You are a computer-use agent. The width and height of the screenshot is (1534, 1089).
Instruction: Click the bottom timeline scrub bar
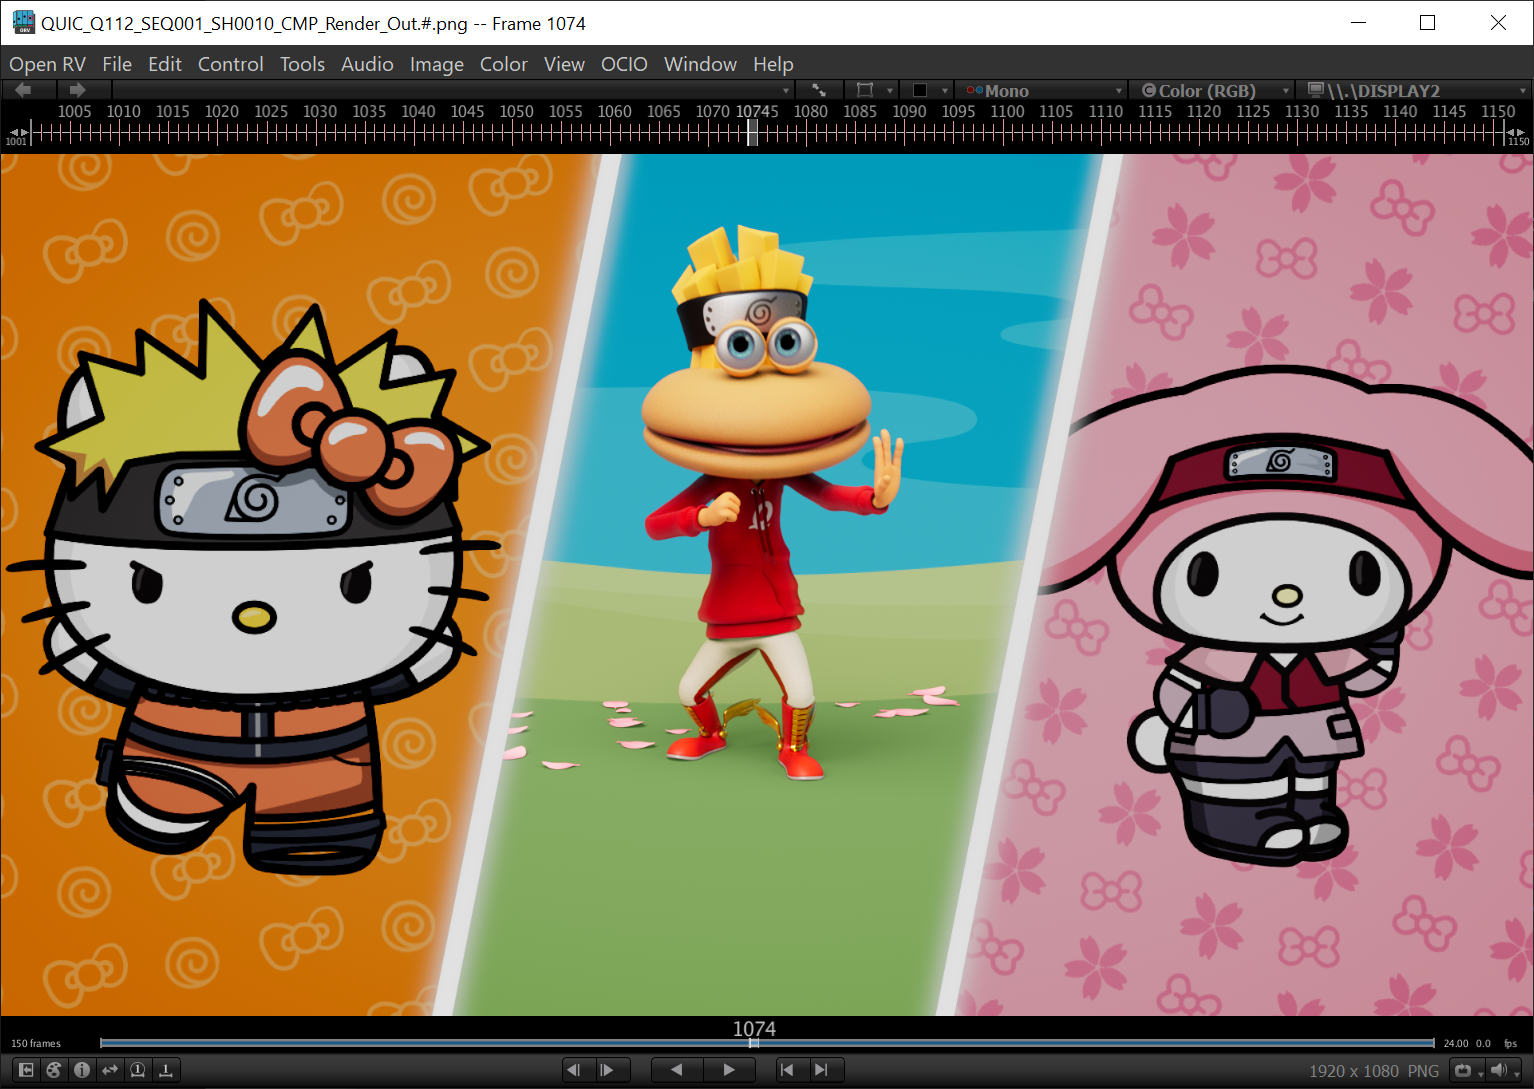click(767, 1043)
